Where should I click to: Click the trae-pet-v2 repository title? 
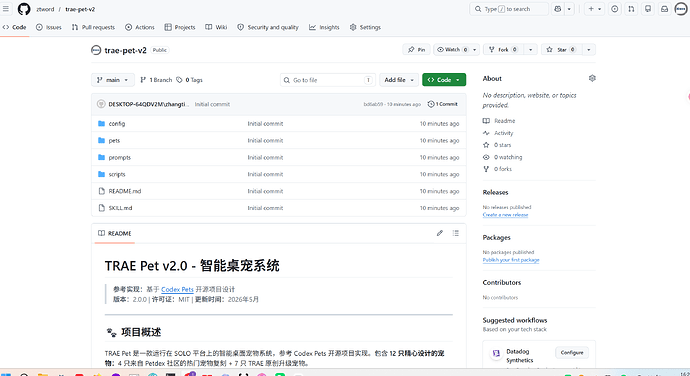pyautogui.click(x=125, y=50)
